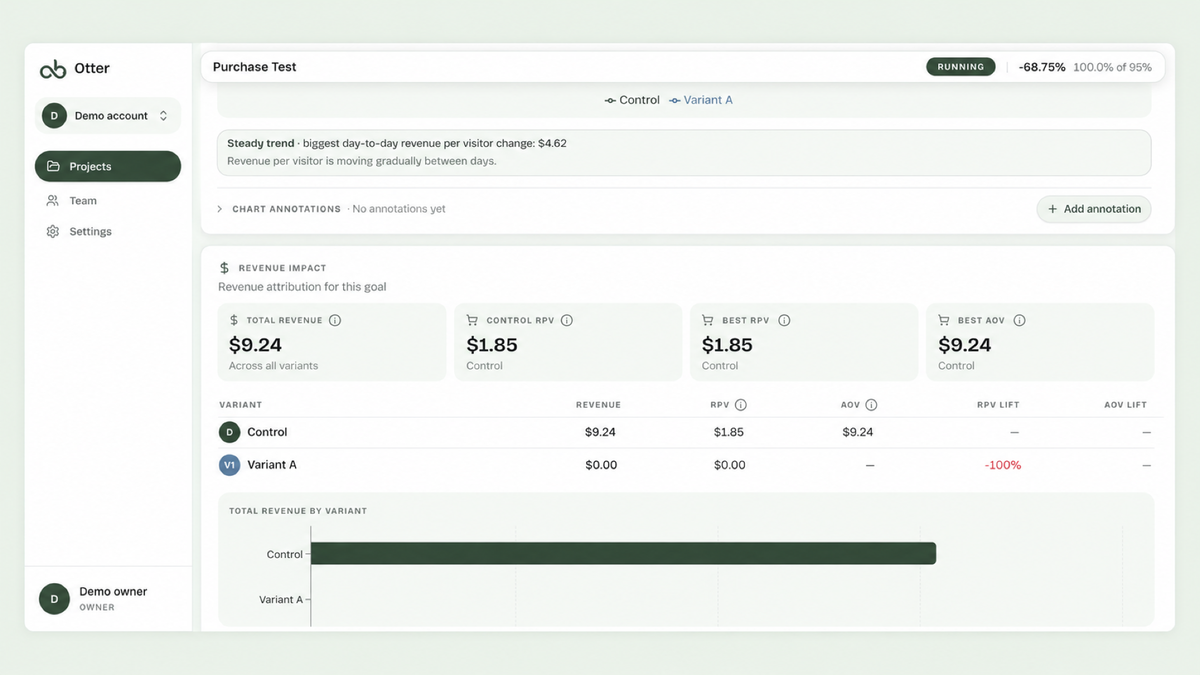Viewport: 1200px width, 675px height.
Task: Click the Settings gear icon
Action: [x=53, y=232]
